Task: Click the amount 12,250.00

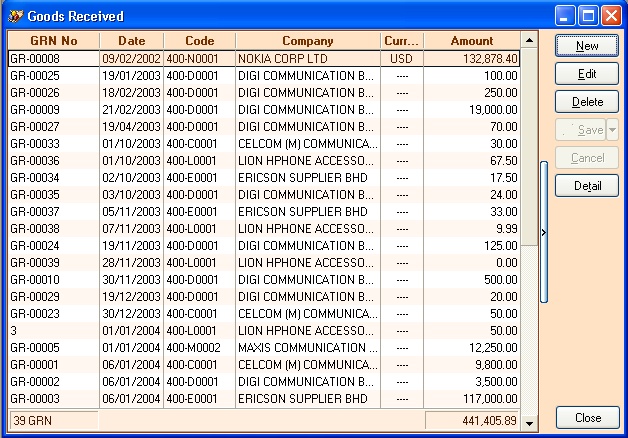Action: coord(493,348)
